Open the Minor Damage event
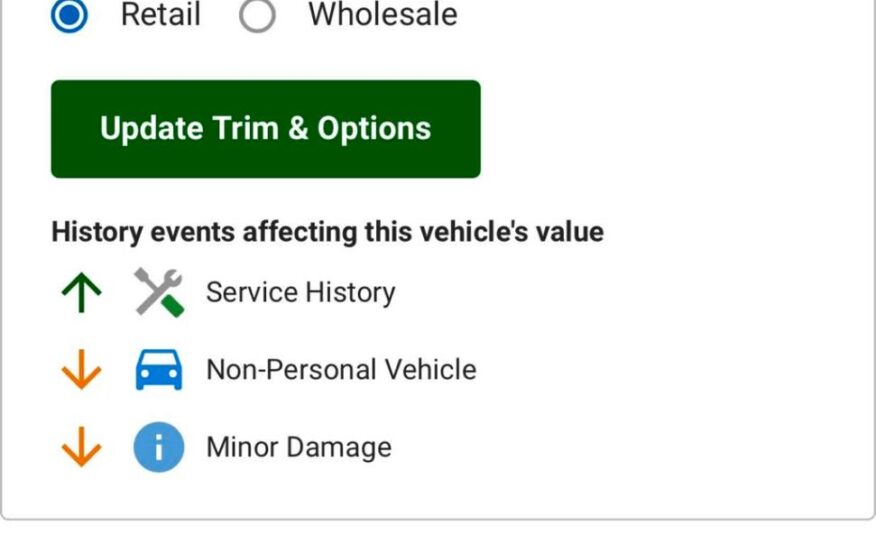 (x=298, y=448)
